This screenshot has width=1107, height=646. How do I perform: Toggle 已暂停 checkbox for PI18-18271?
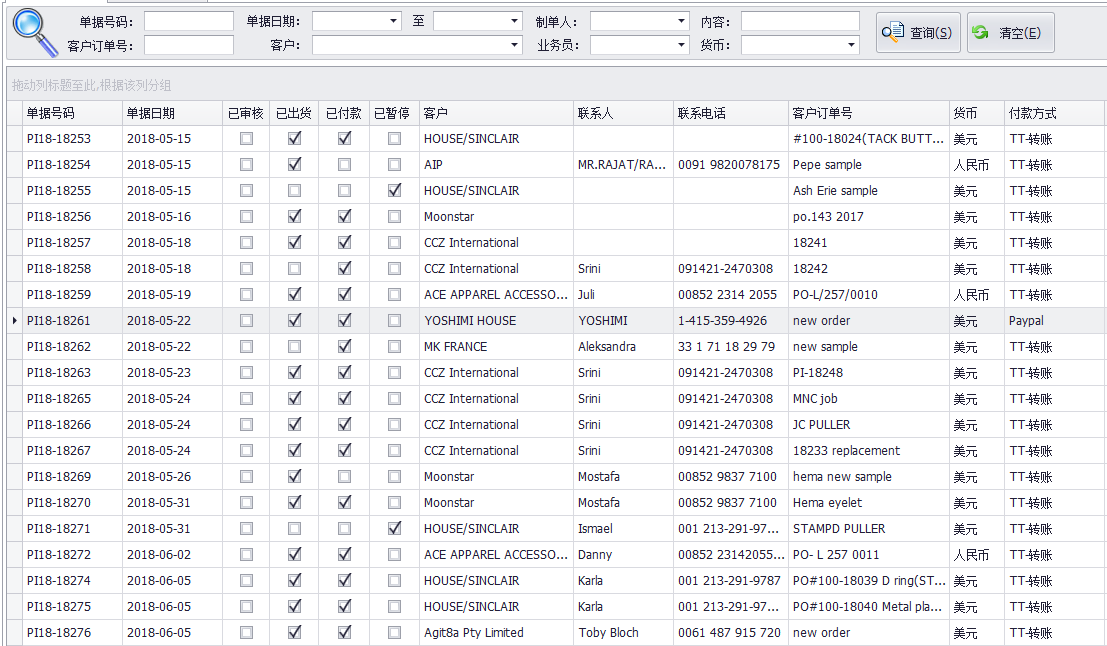point(395,528)
